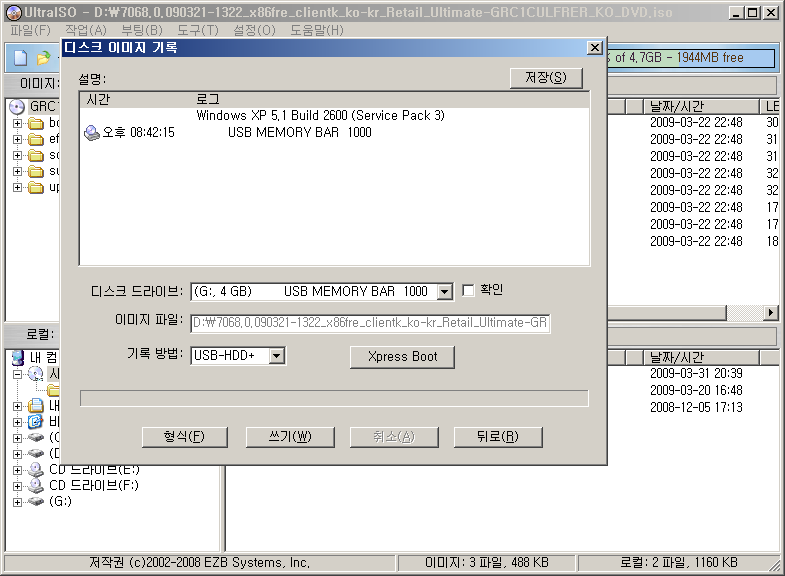The width and height of the screenshot is (785, 576).
Task: Select local row dated 2009-03-20 16:48
Action: click(696, 391)
